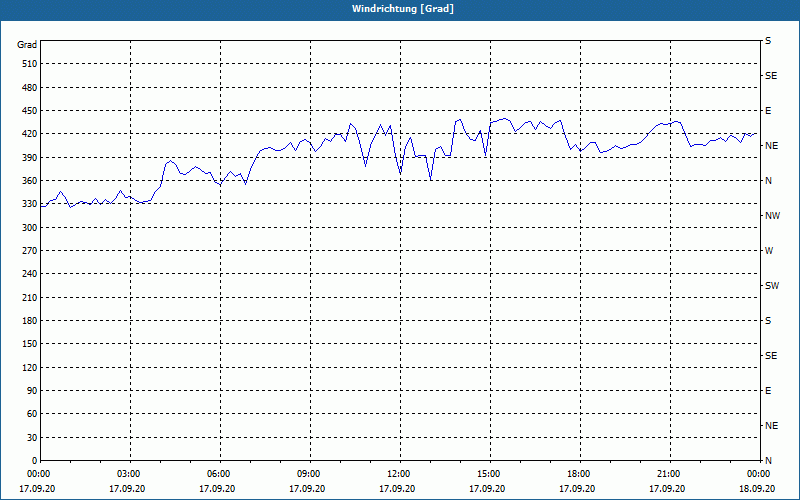
Task: Click the 21:00 time label
Action: 668,474
